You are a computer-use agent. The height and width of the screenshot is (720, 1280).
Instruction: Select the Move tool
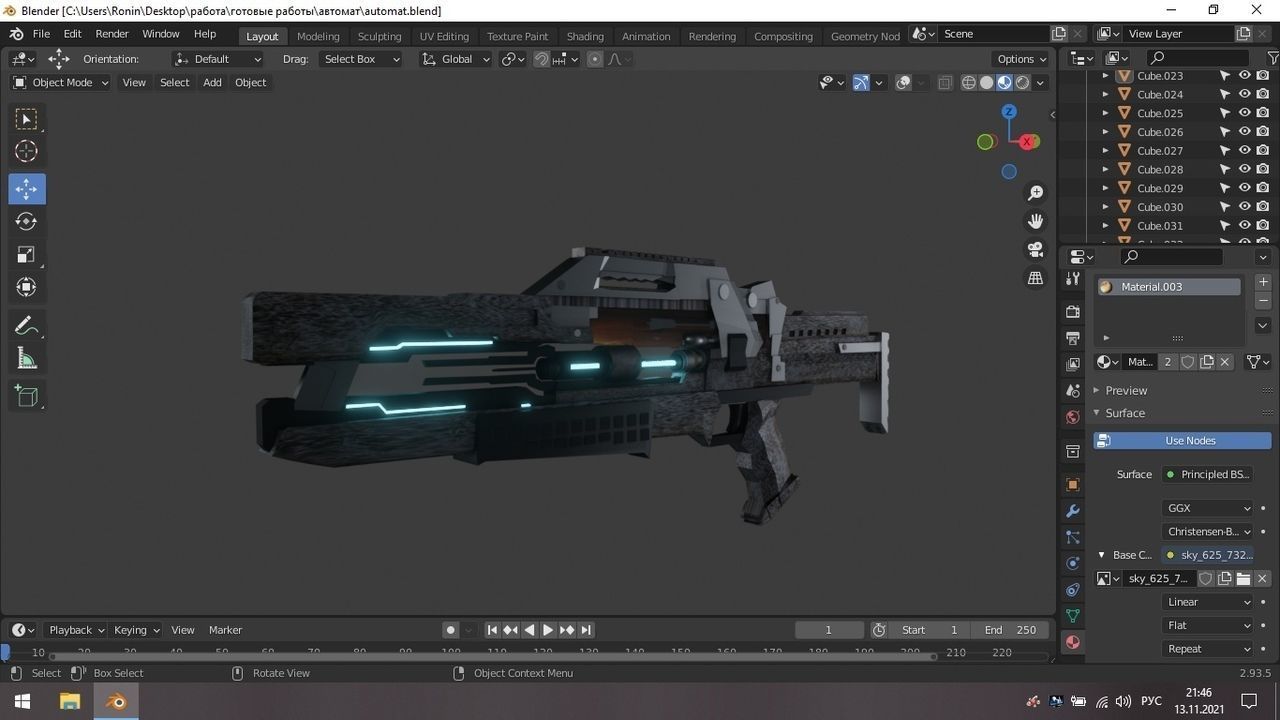[27, 189]
